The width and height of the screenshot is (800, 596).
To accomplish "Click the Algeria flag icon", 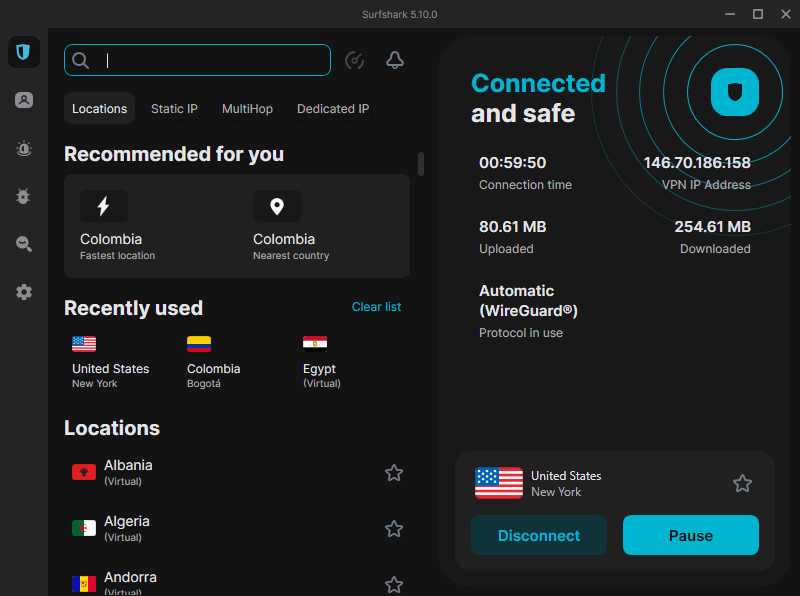I will tap(84, 528).
